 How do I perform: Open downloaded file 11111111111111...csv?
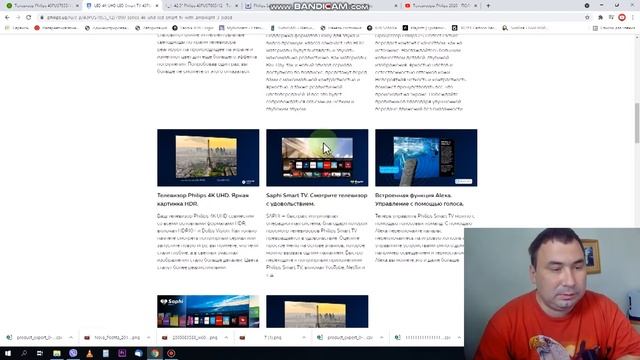(423, 338)
